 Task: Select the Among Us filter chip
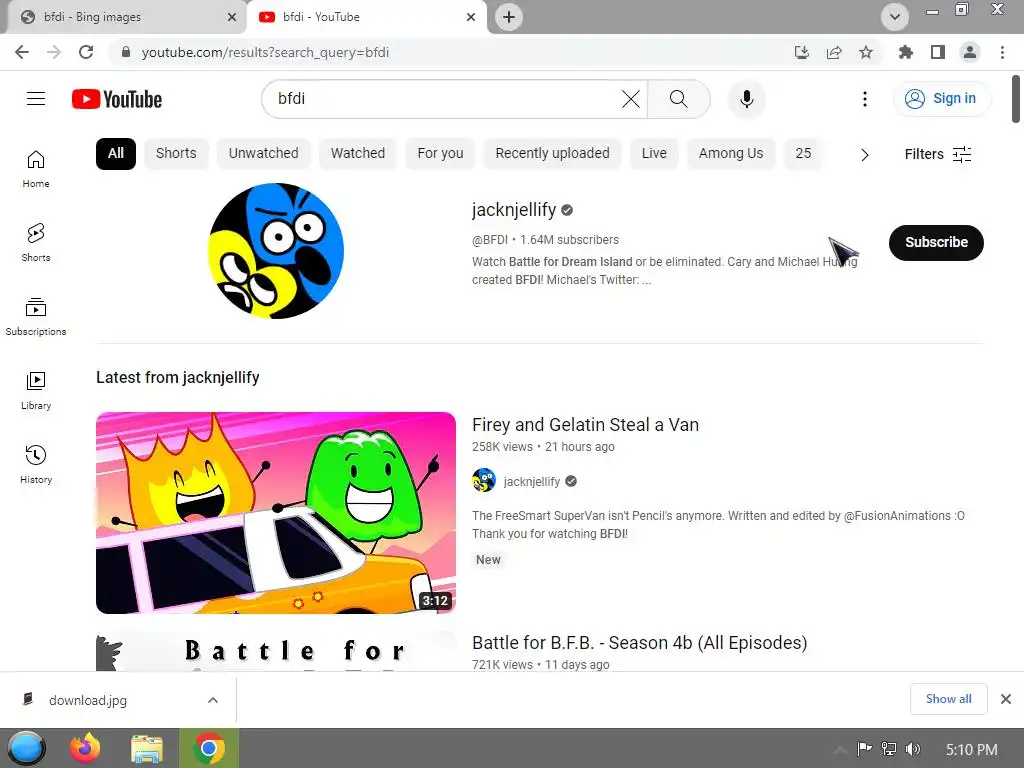tap(731, 154)
